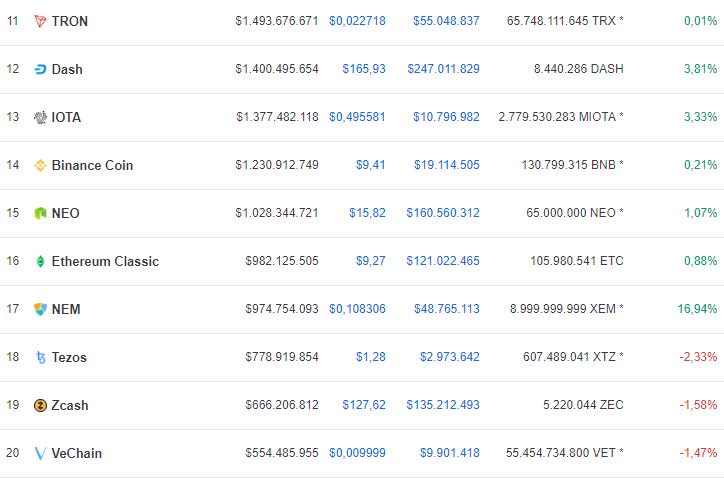Click NEM volume $48.765.113
The height and width of the screenshot is (484, 724).
pyautogui.click(x=446, y=309)
